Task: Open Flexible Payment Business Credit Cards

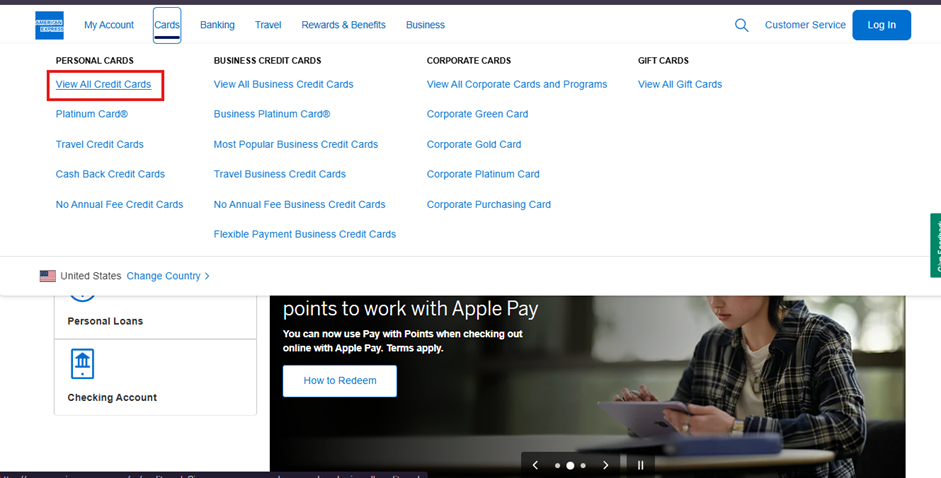Action: [305, 234]
